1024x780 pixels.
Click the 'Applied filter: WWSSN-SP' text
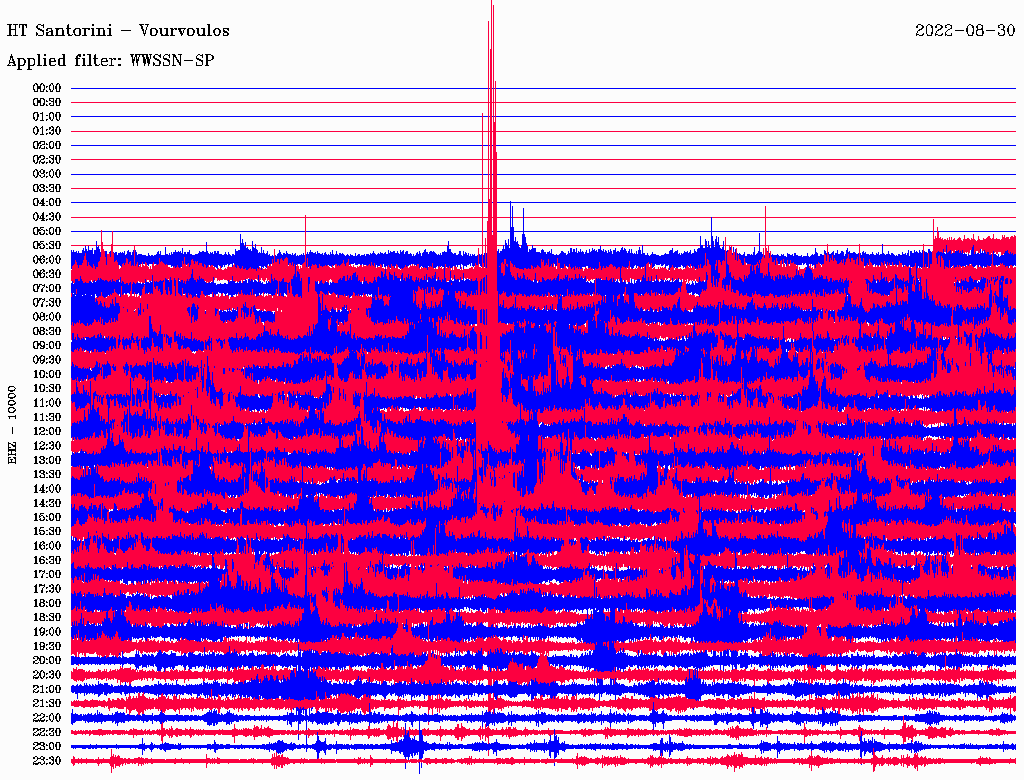(110, 61)
